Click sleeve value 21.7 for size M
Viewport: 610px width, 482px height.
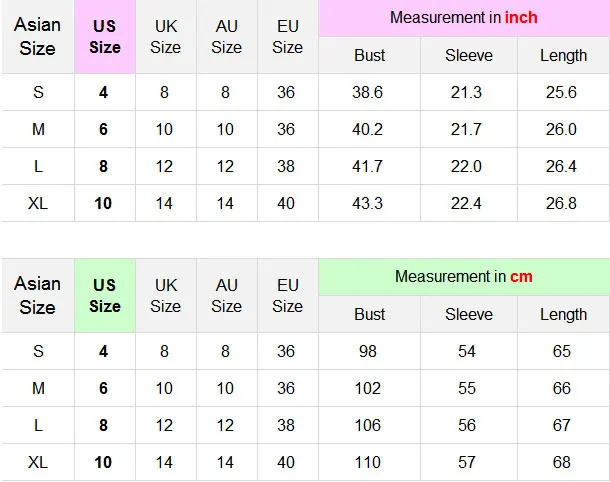pos(466,130)
